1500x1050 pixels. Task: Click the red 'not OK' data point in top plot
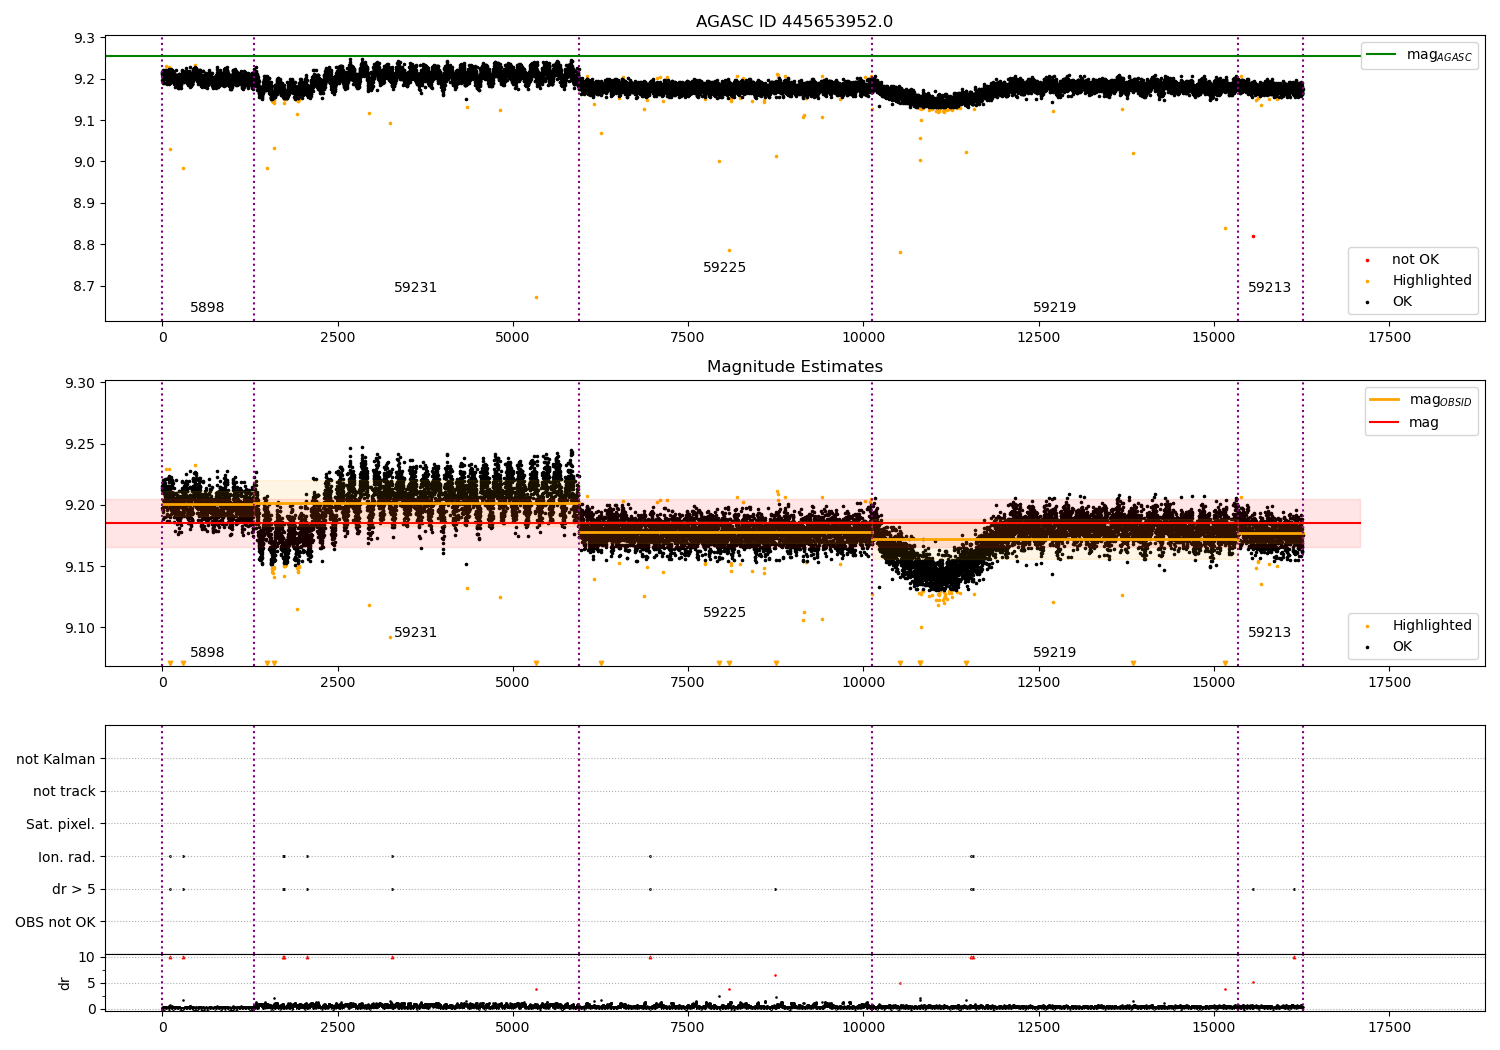pyautogui.click(x=1253, y=236)
